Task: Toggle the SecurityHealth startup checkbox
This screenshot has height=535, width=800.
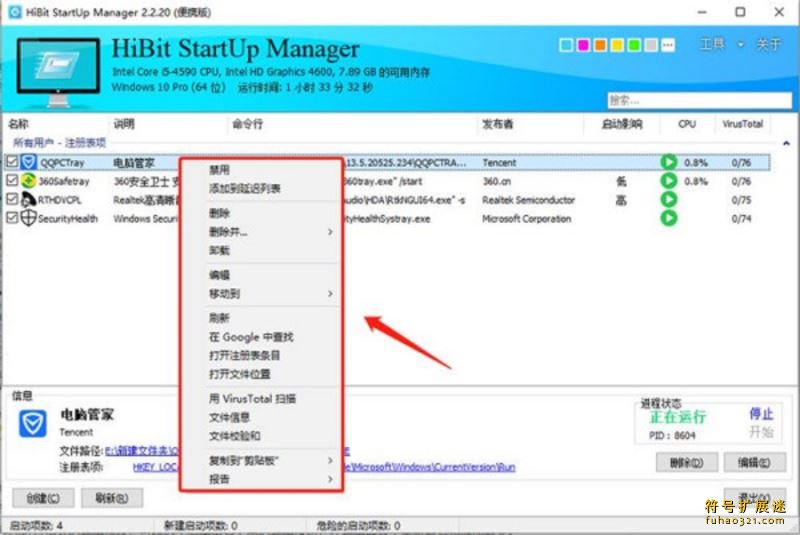Action: click(12, 218)
